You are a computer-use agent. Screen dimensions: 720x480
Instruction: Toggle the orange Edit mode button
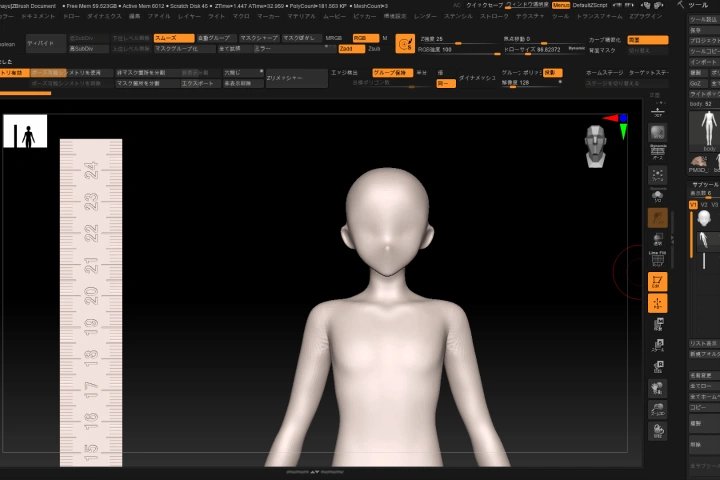[x=657, y=282]
